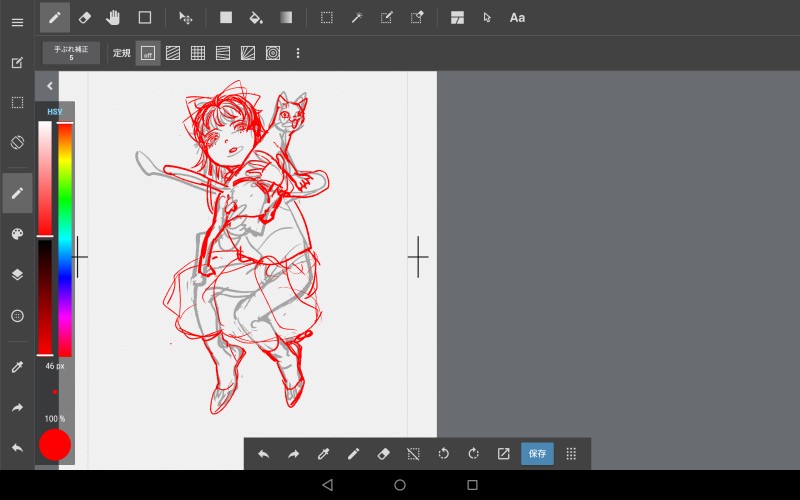Open the 手ぶれ補正 stabilizer setting
800x500 pixels.
71,53
